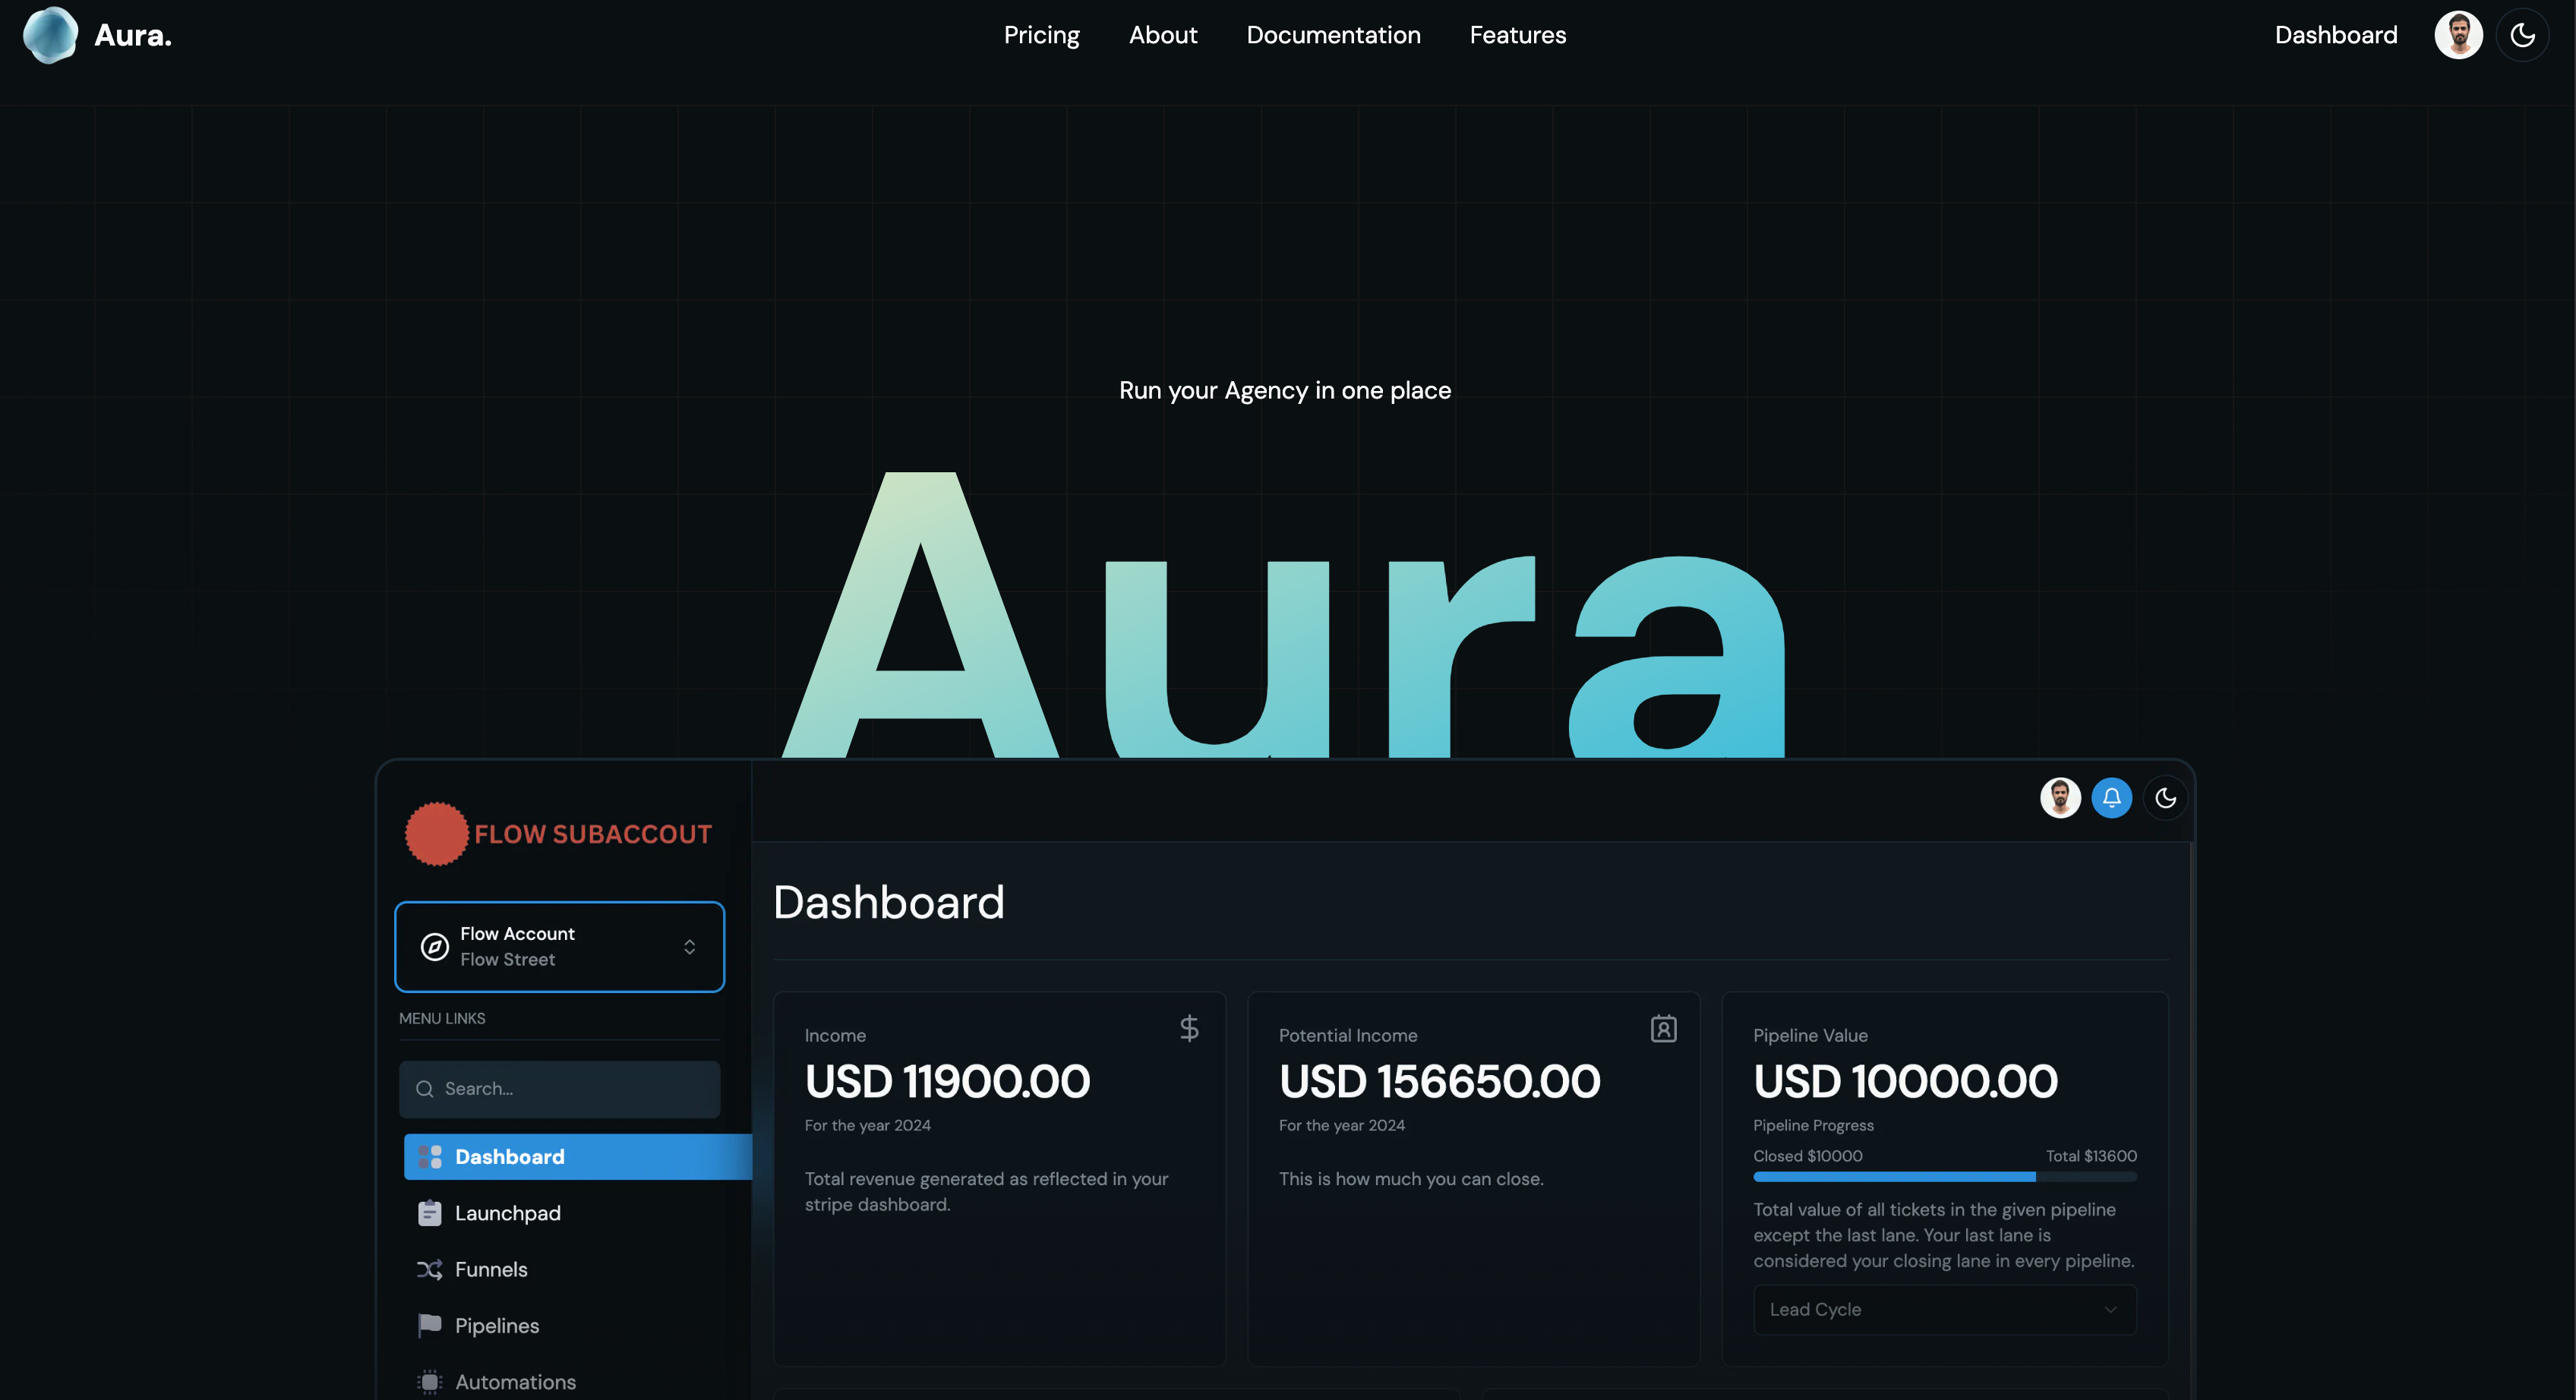The width and height of the screenshot is (2576, 1400).
Task: Click the Launchpad clipboard icon in sidebar
Action: click(429, 1213)
